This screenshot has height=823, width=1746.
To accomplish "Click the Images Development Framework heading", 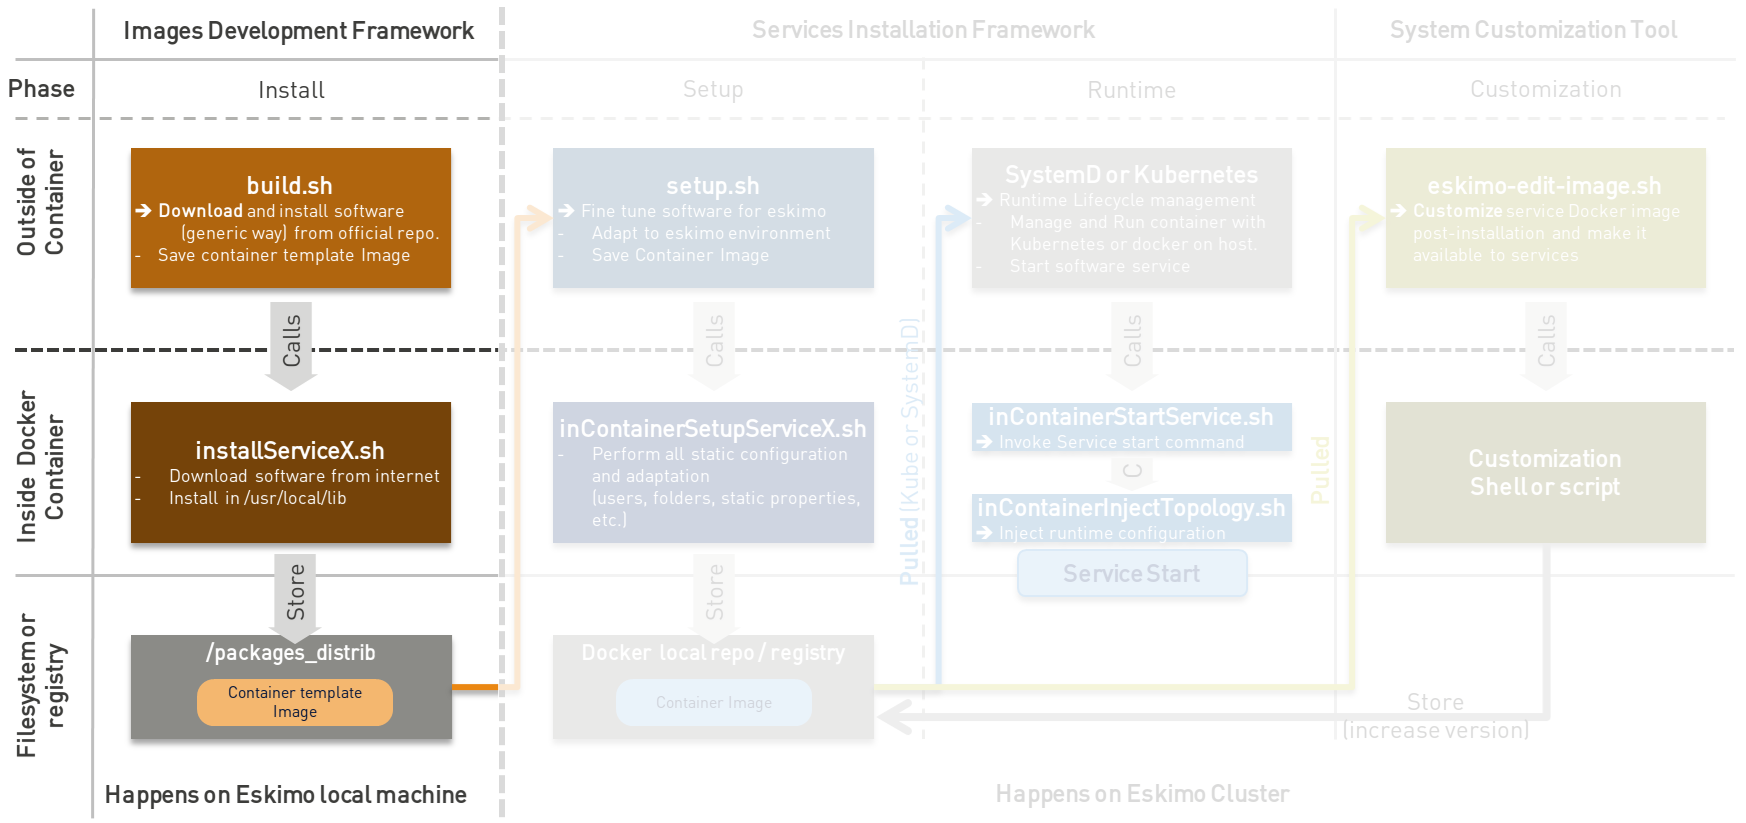I will pyautogui.click(x=298, y=31).
